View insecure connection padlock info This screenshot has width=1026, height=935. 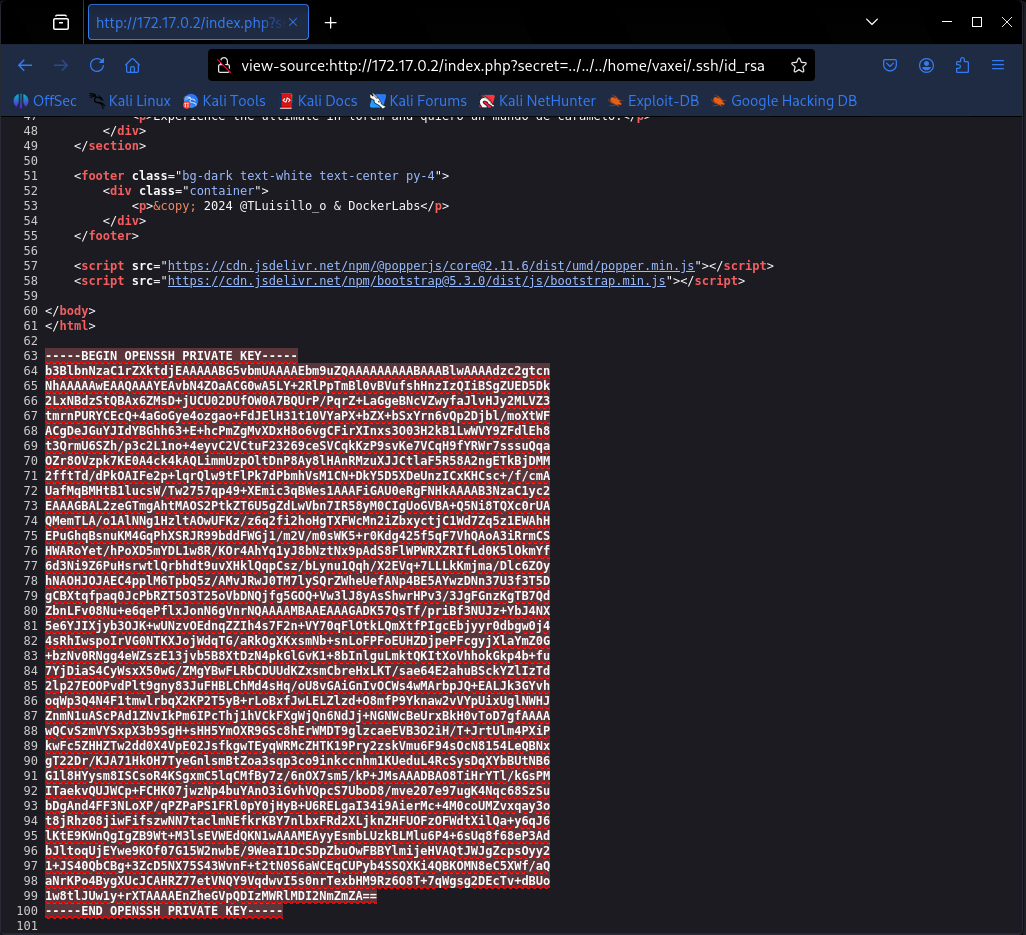click(224, 65)
